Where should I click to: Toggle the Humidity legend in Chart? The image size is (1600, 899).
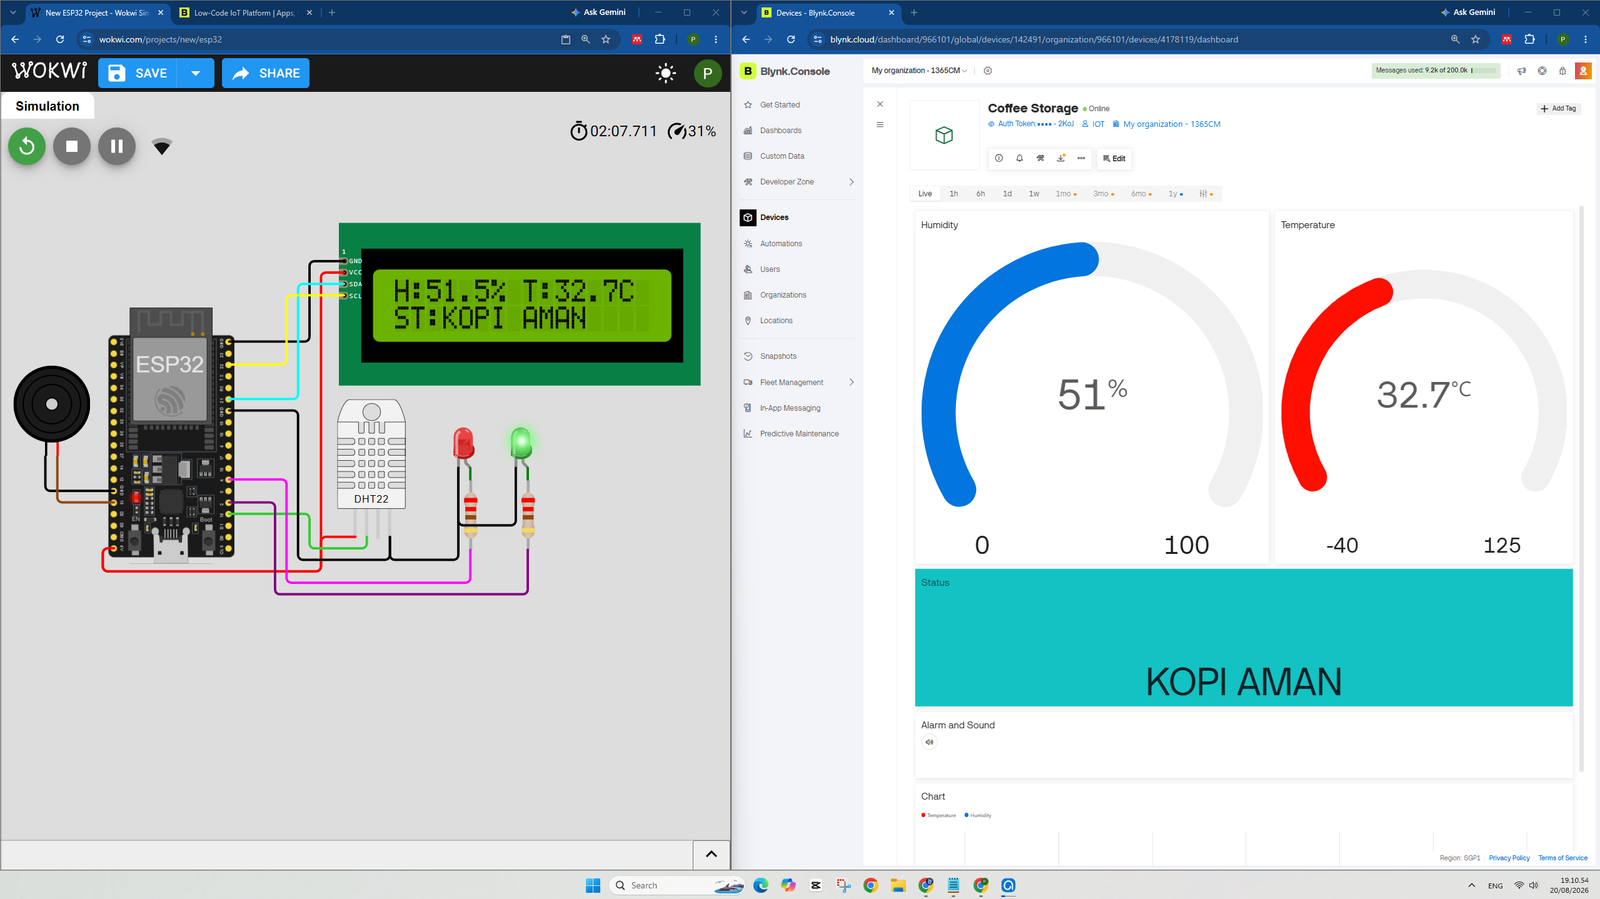[978, 815]
